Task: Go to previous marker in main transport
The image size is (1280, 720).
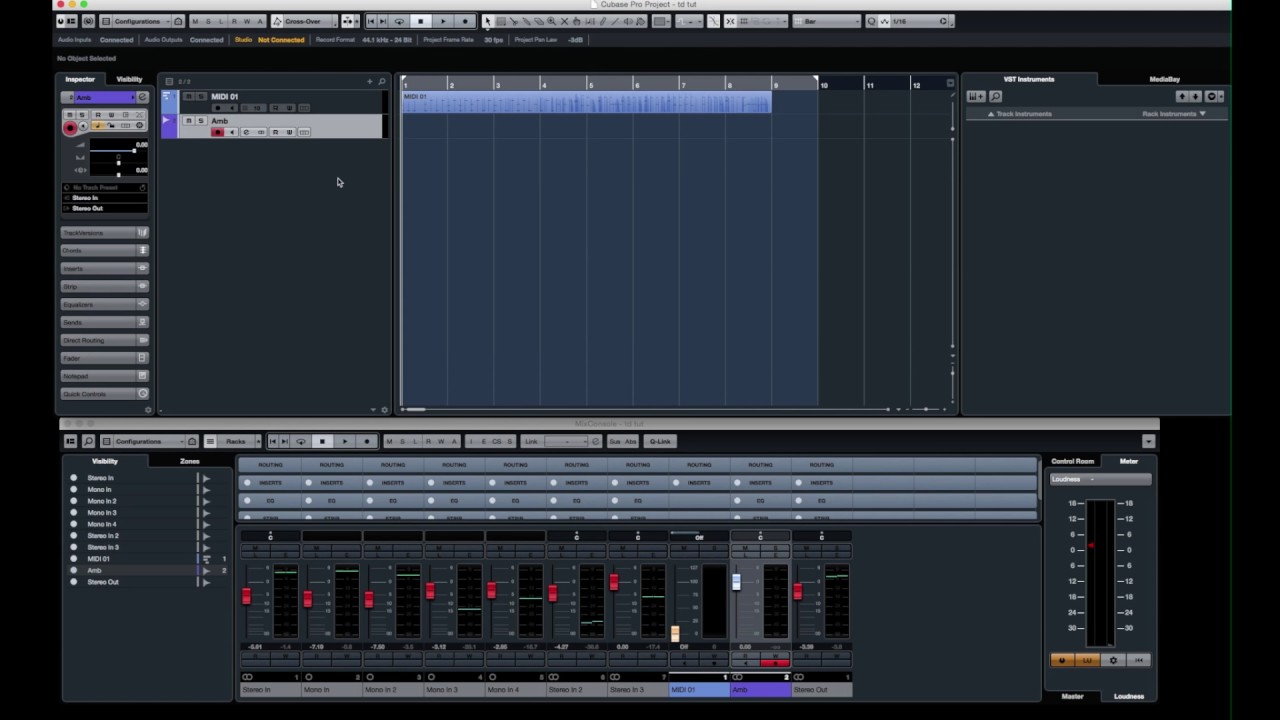Action: click(371, 21)
